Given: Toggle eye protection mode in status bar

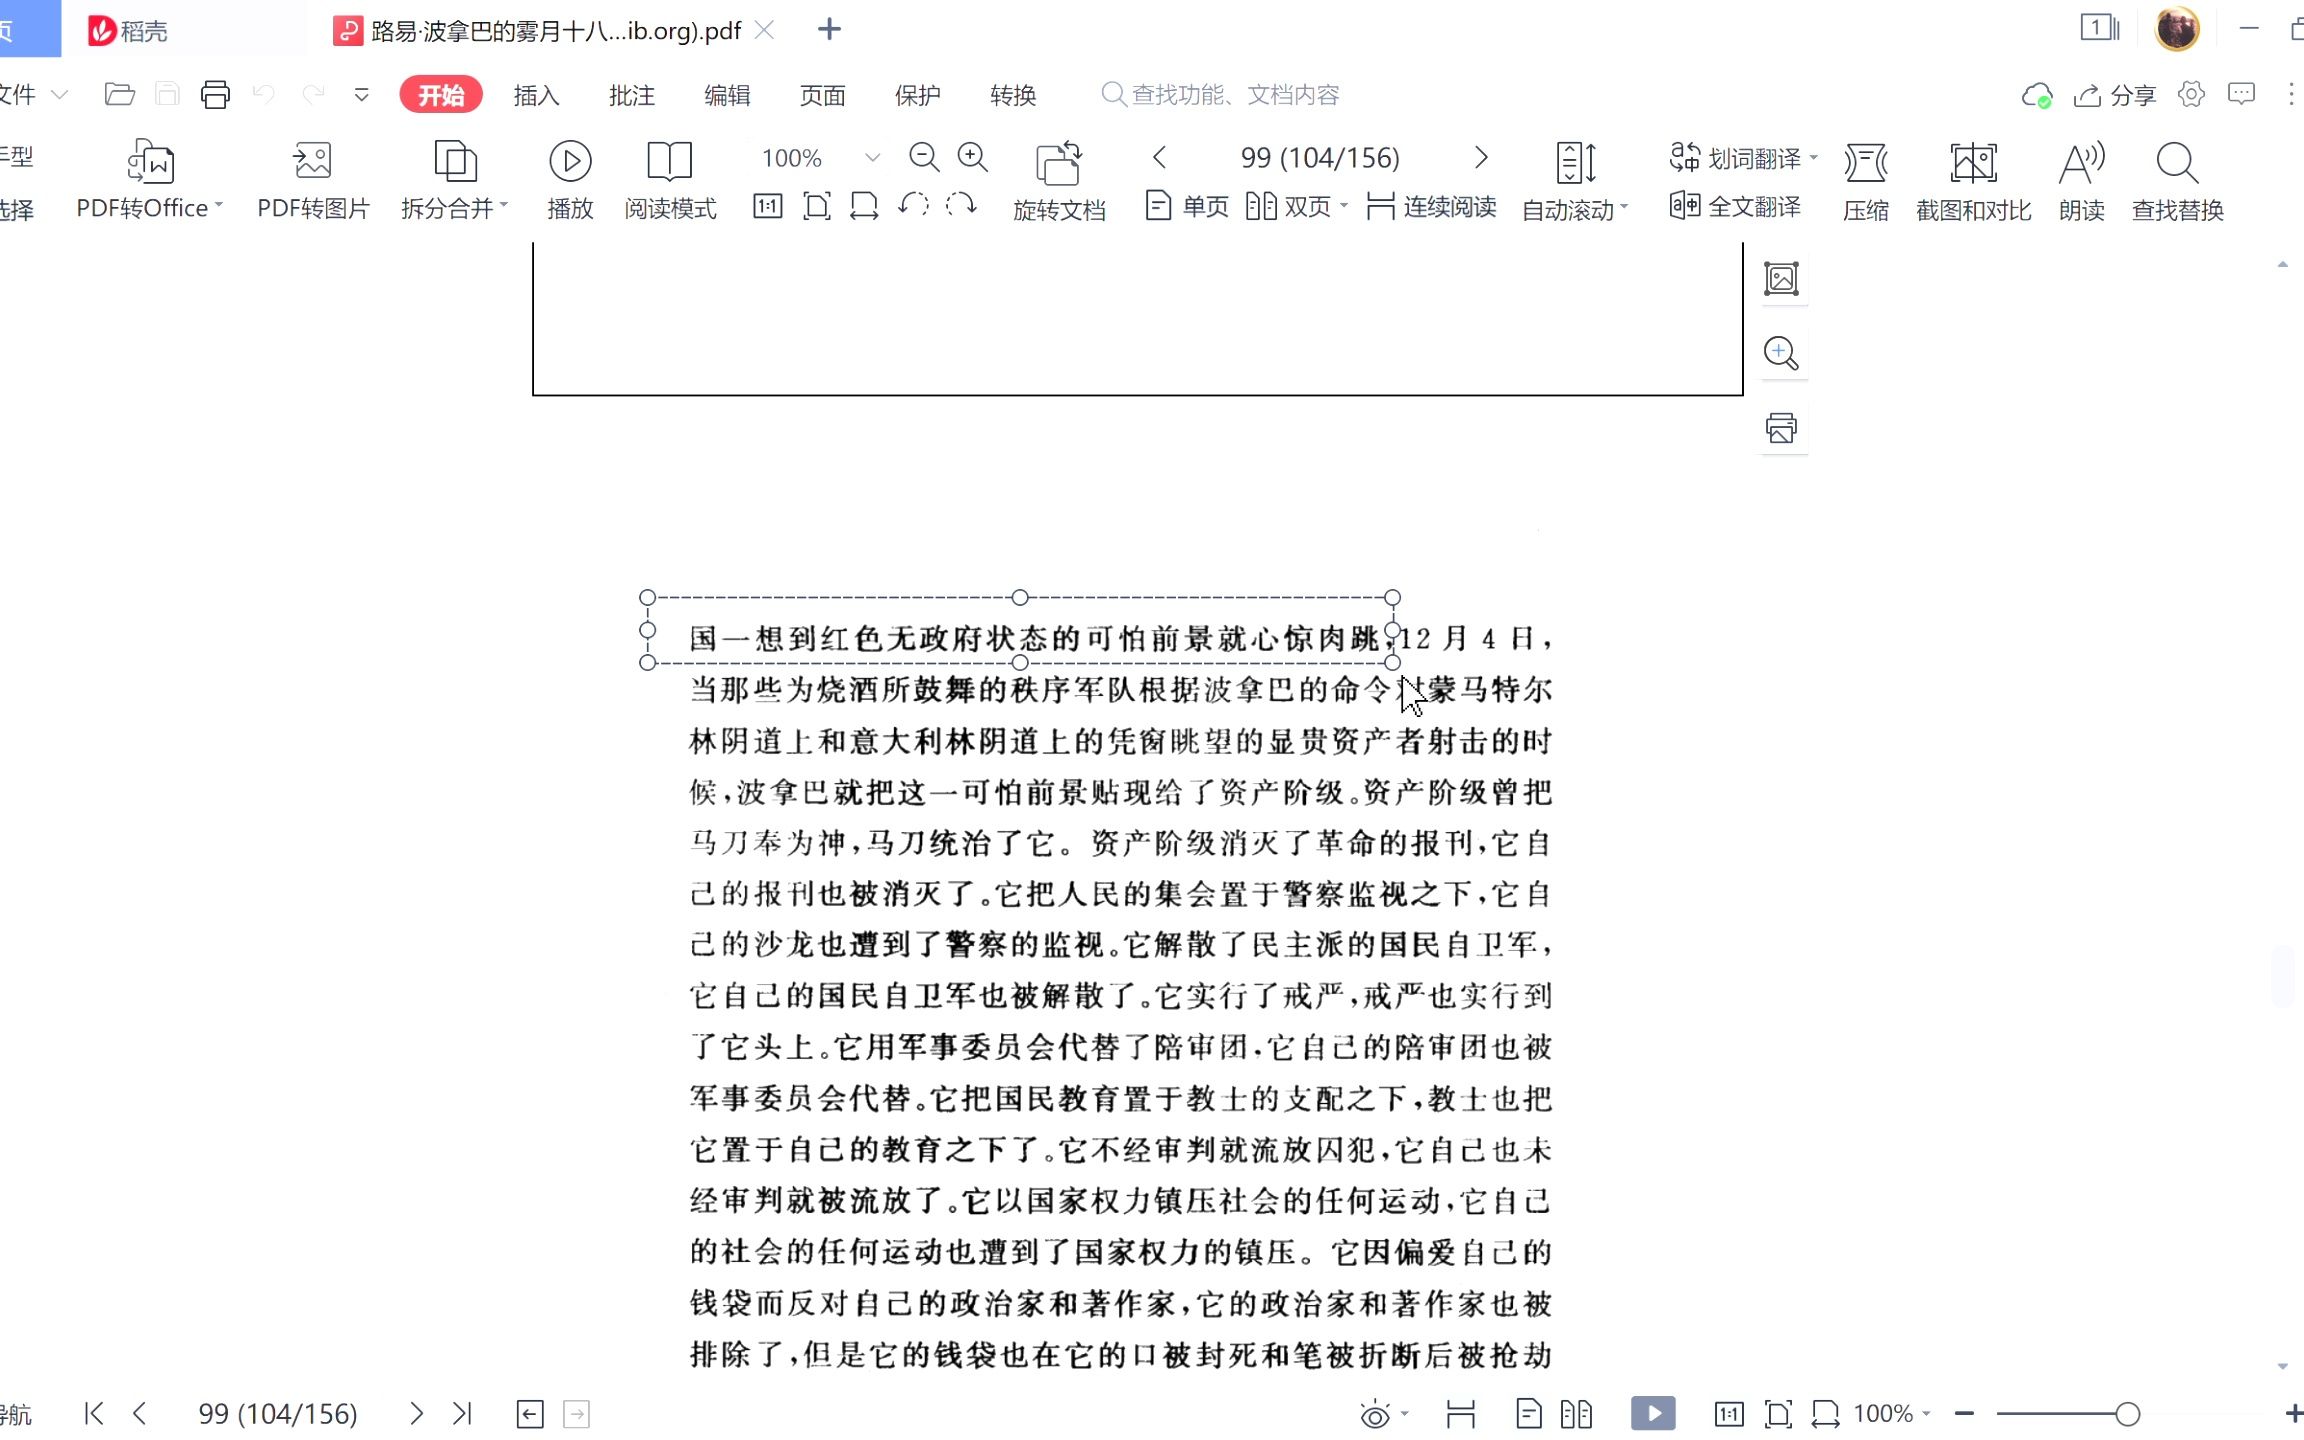Looking at the screenshot, I should point(1375,1414).
